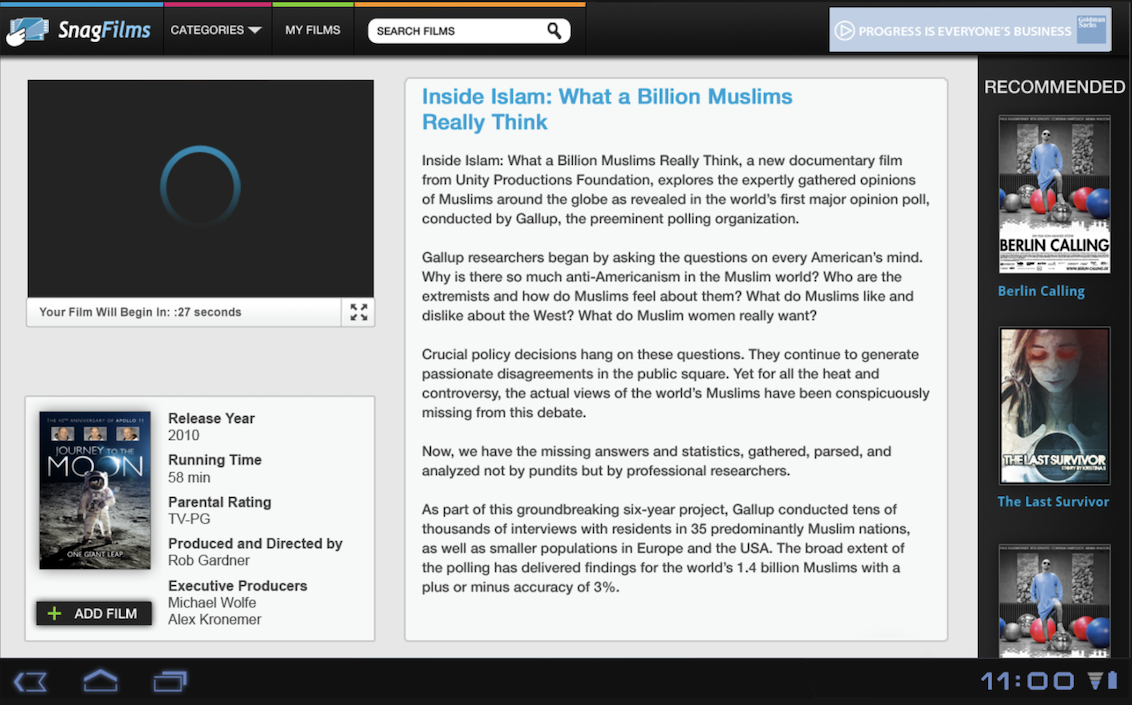Open the Goldman Sachs ad banner
1132x705 pixels.
(x=970, y=30)
